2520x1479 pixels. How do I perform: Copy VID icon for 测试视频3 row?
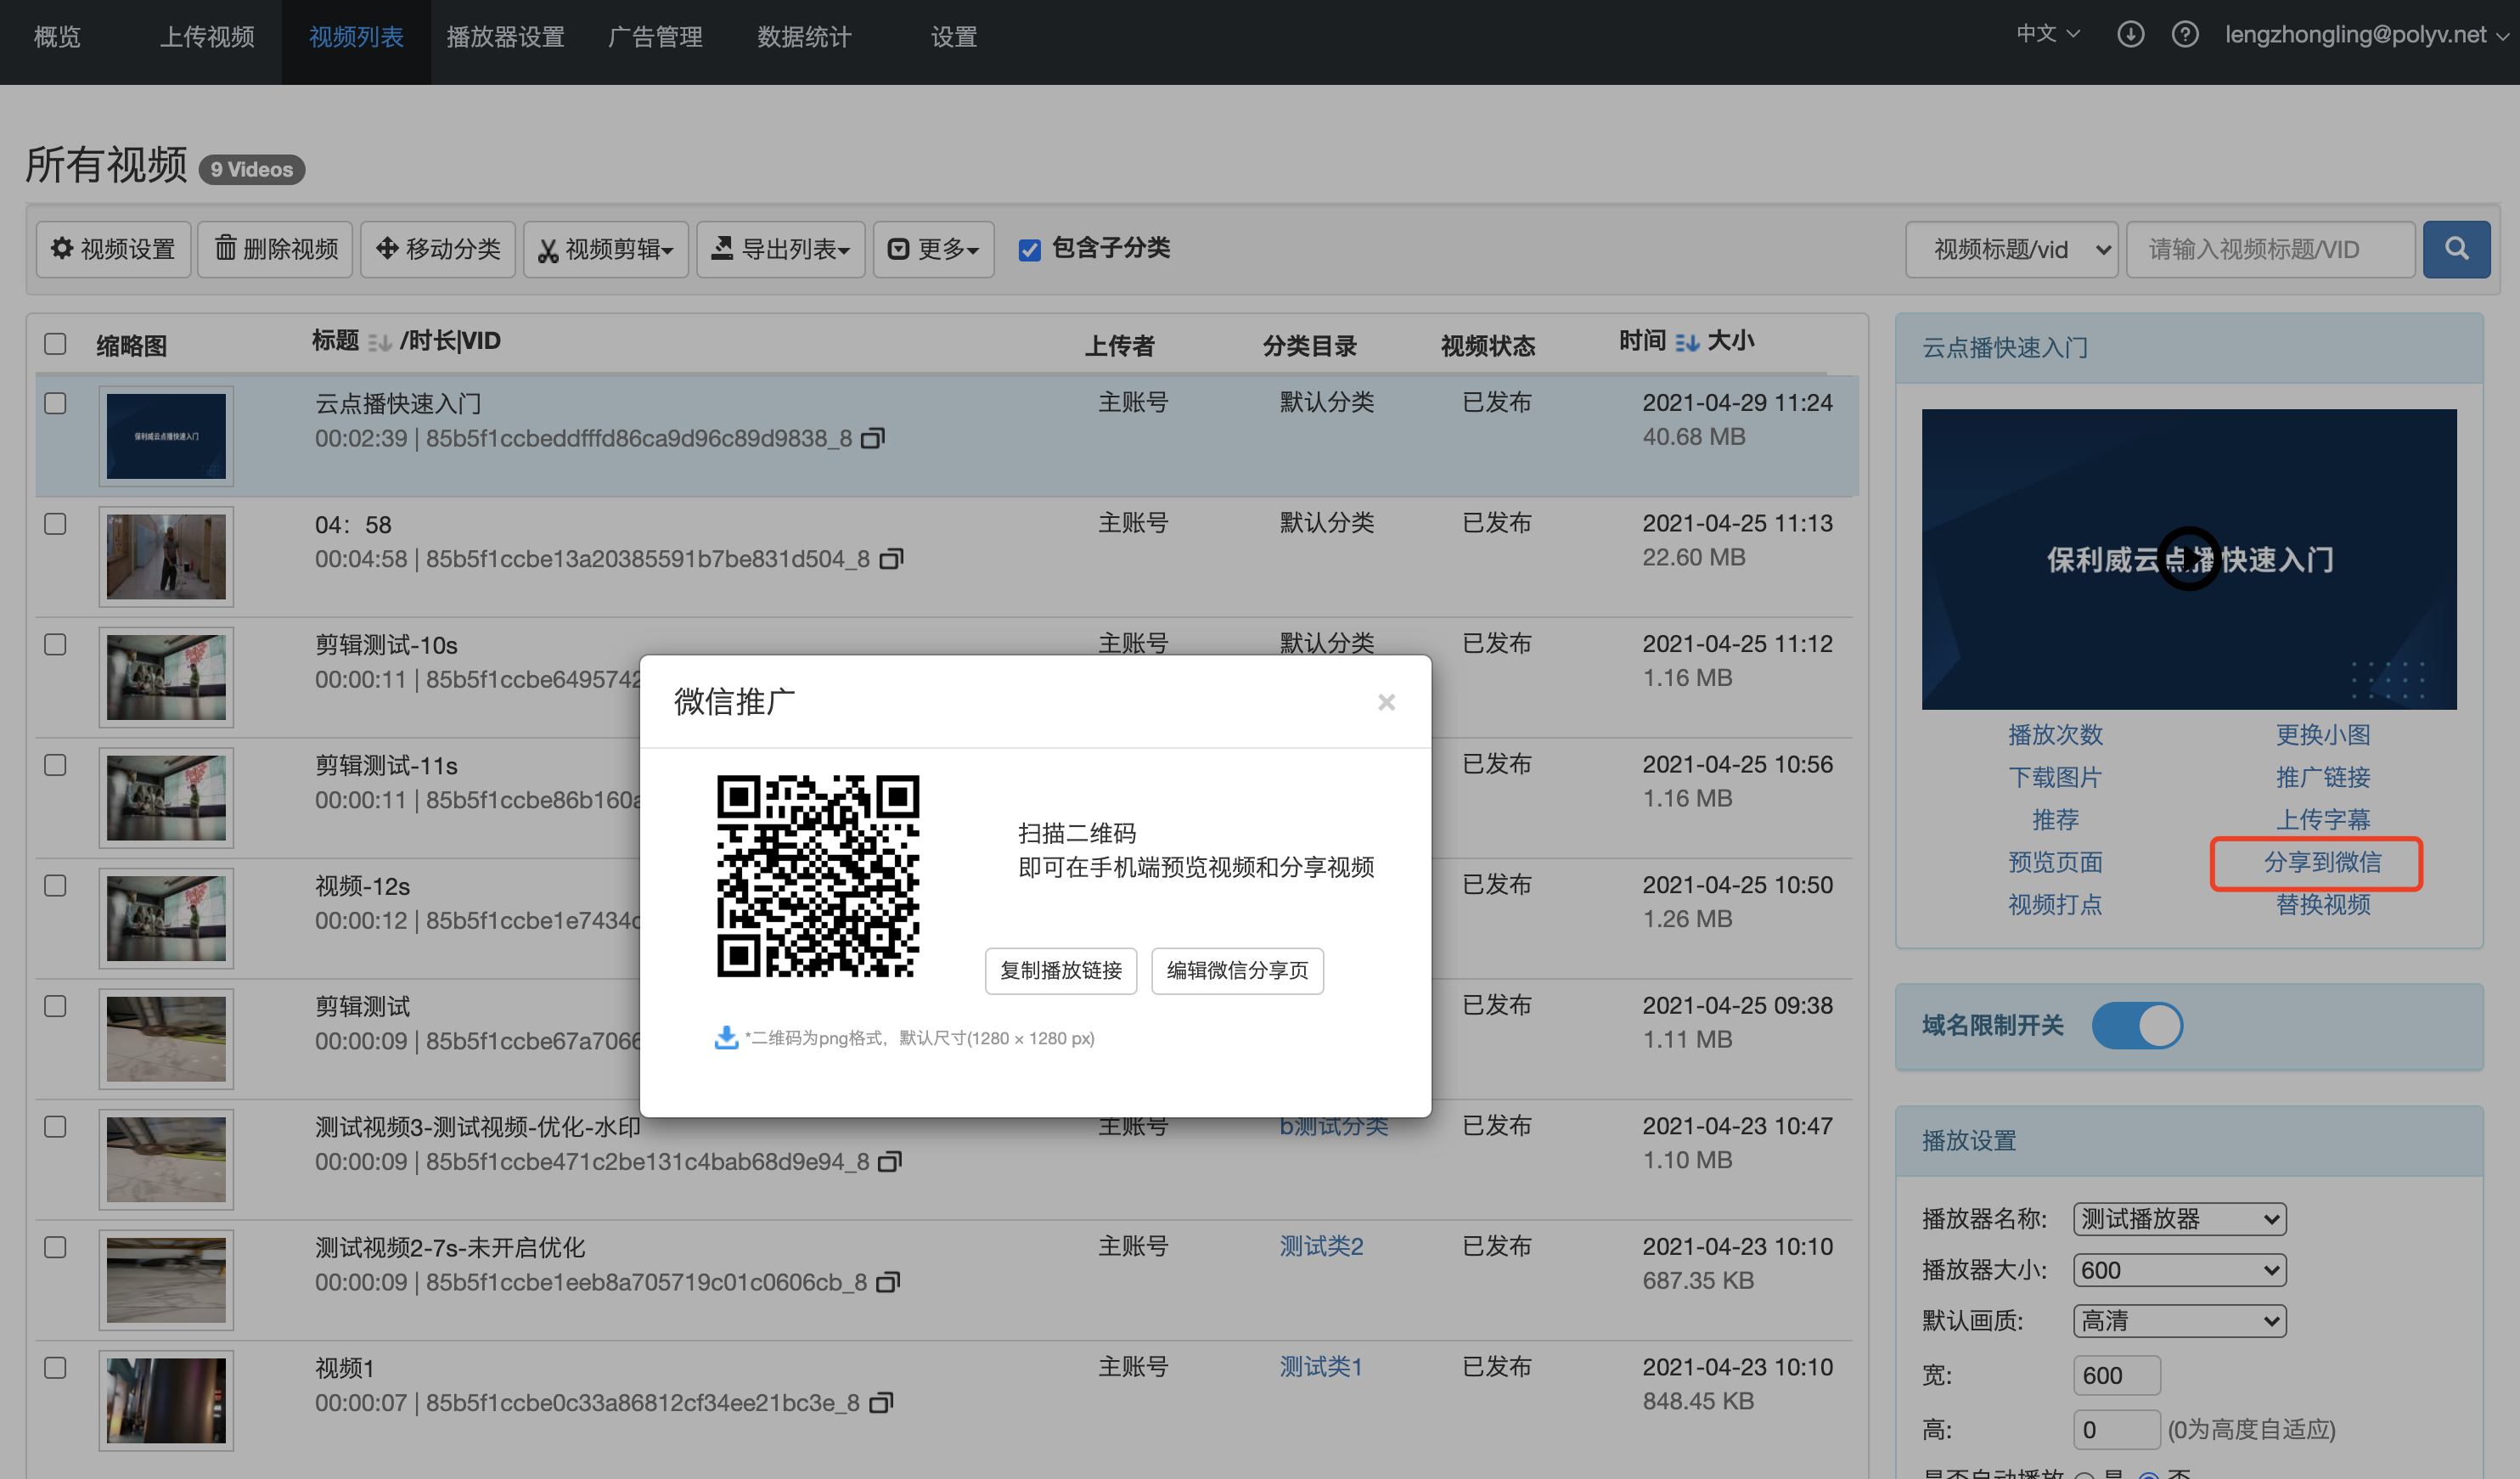890,1162
